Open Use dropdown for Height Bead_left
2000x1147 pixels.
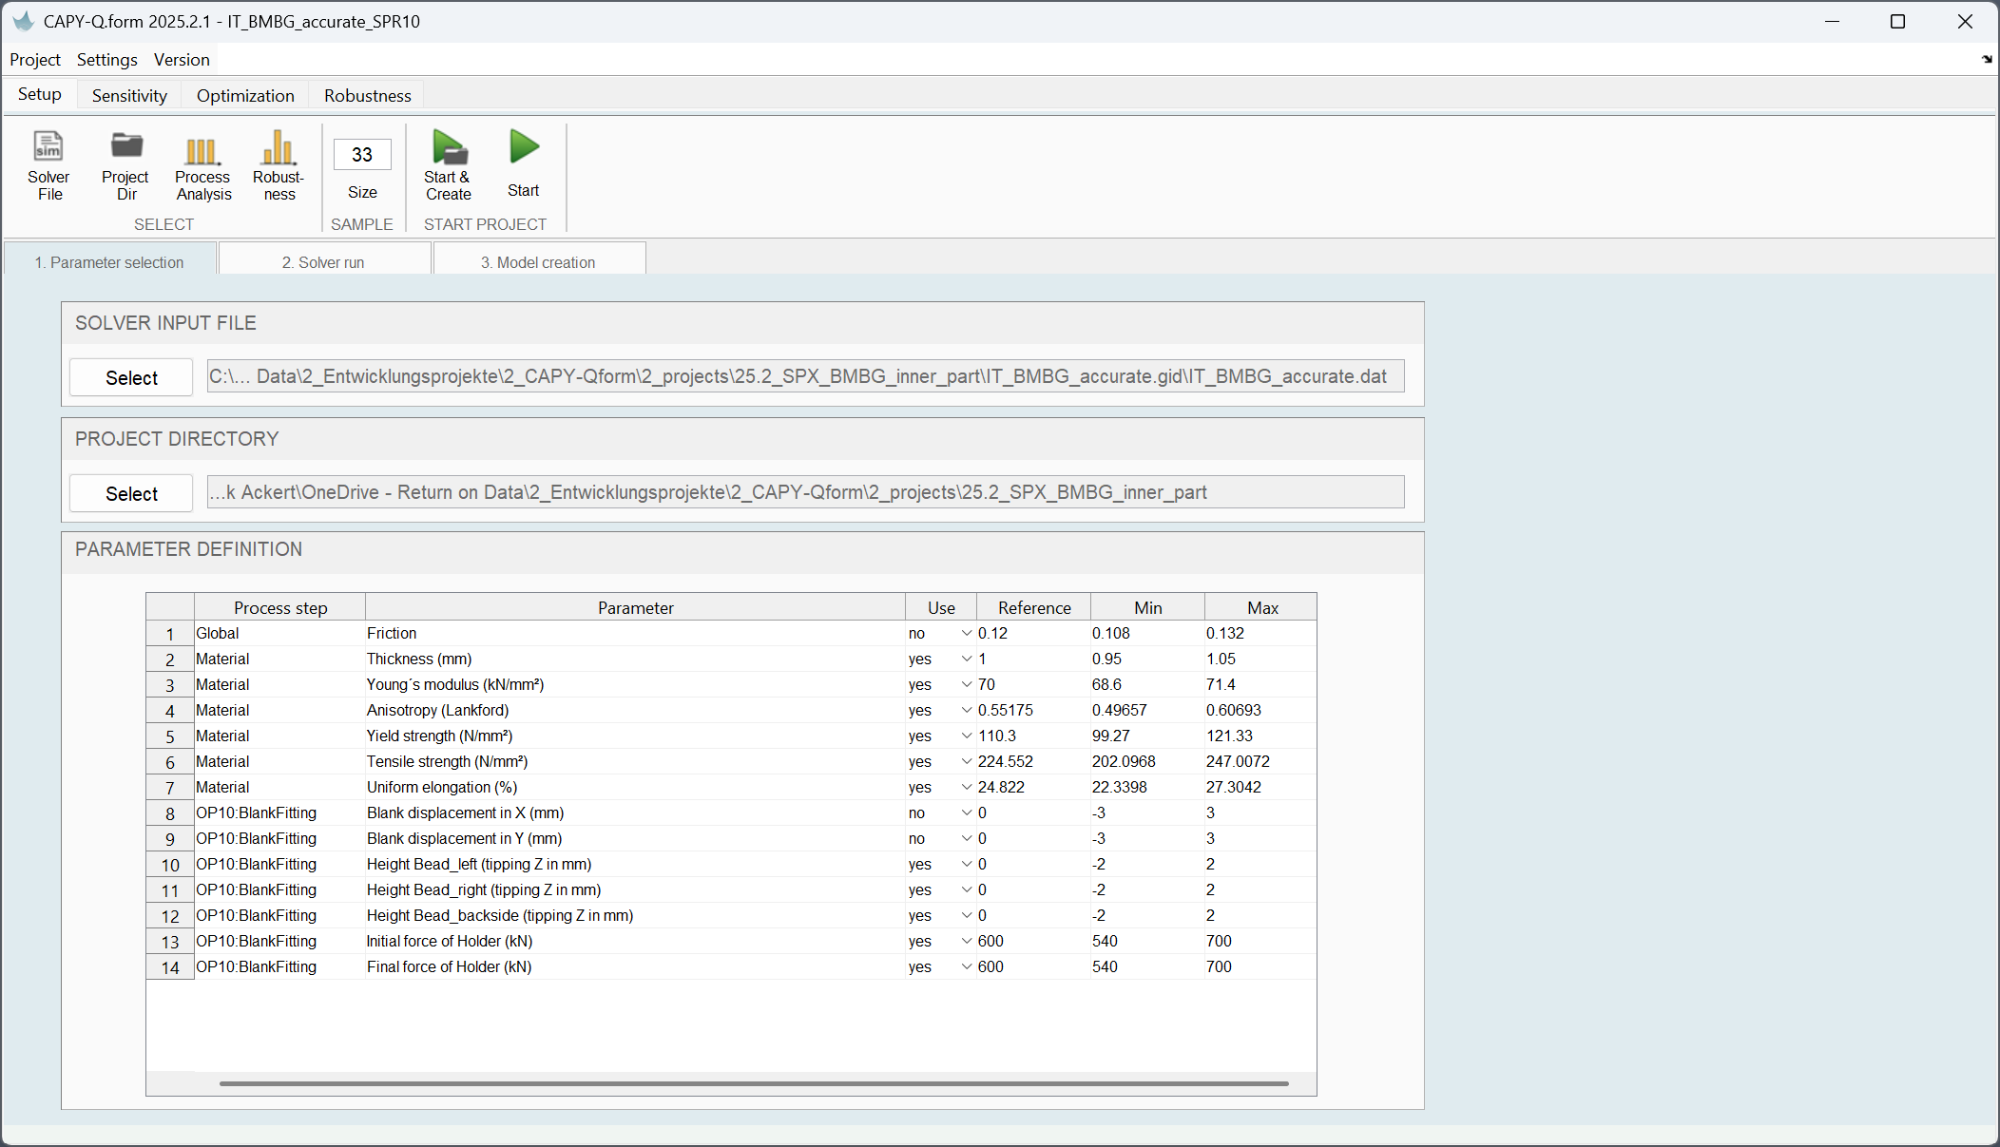pos(966,864)
